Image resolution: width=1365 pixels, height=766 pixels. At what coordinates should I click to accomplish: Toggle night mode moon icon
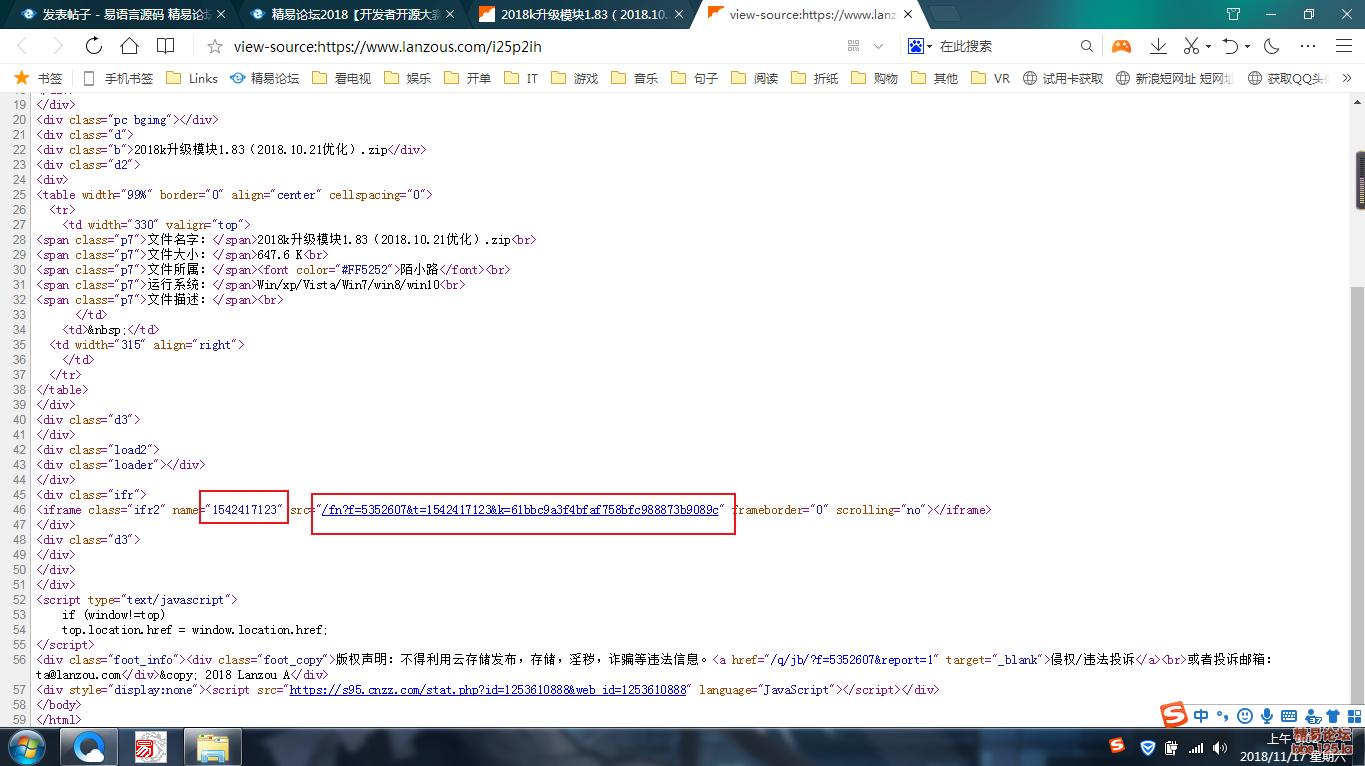click(x=1272, y=46)
